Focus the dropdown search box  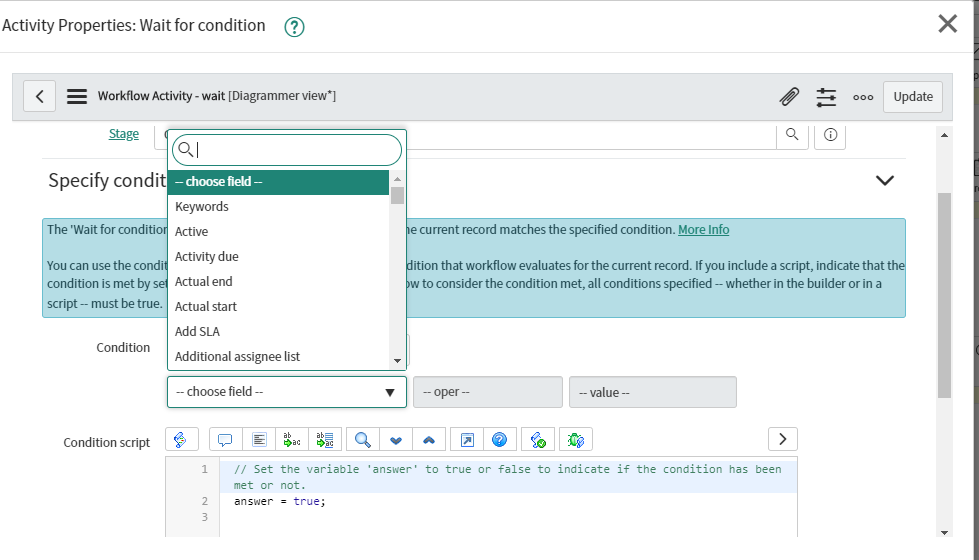click(x=287, y=150)
